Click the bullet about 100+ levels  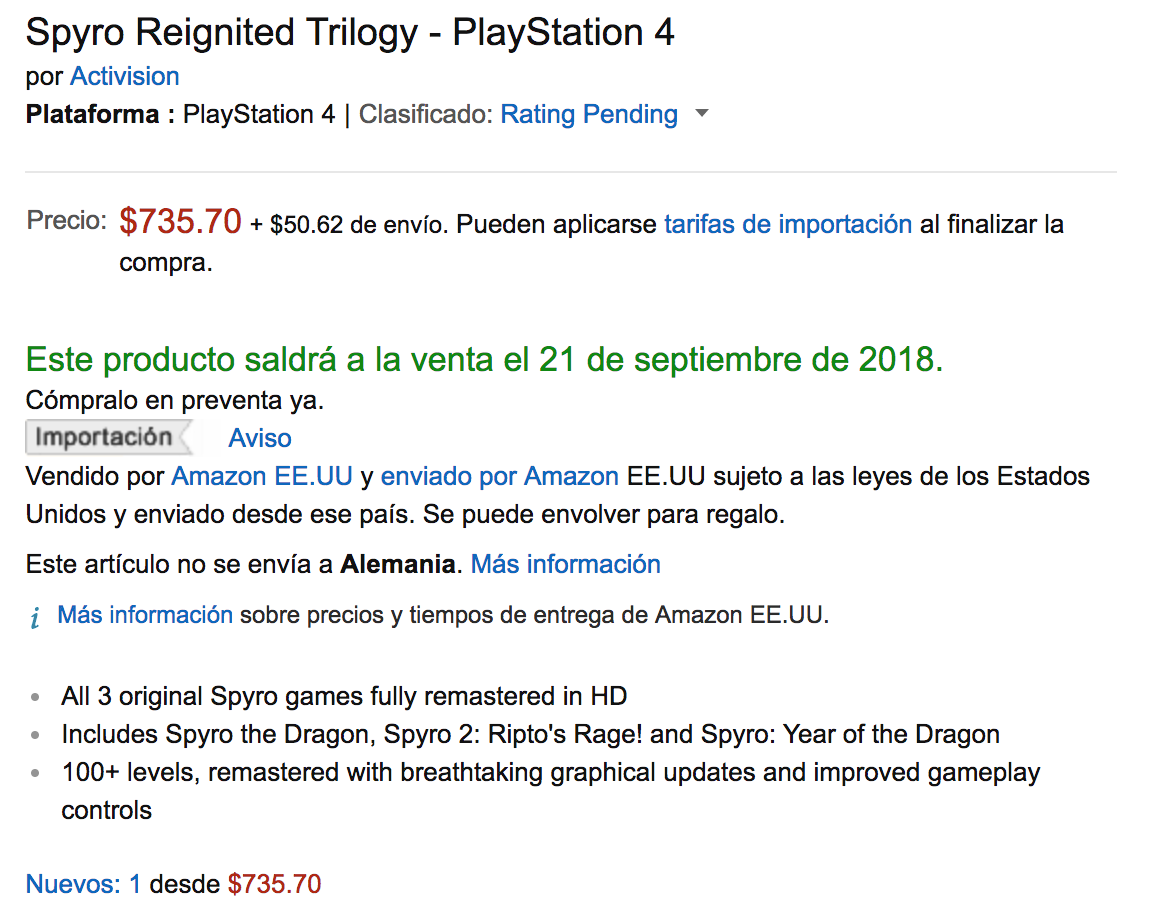pos(550,773)
